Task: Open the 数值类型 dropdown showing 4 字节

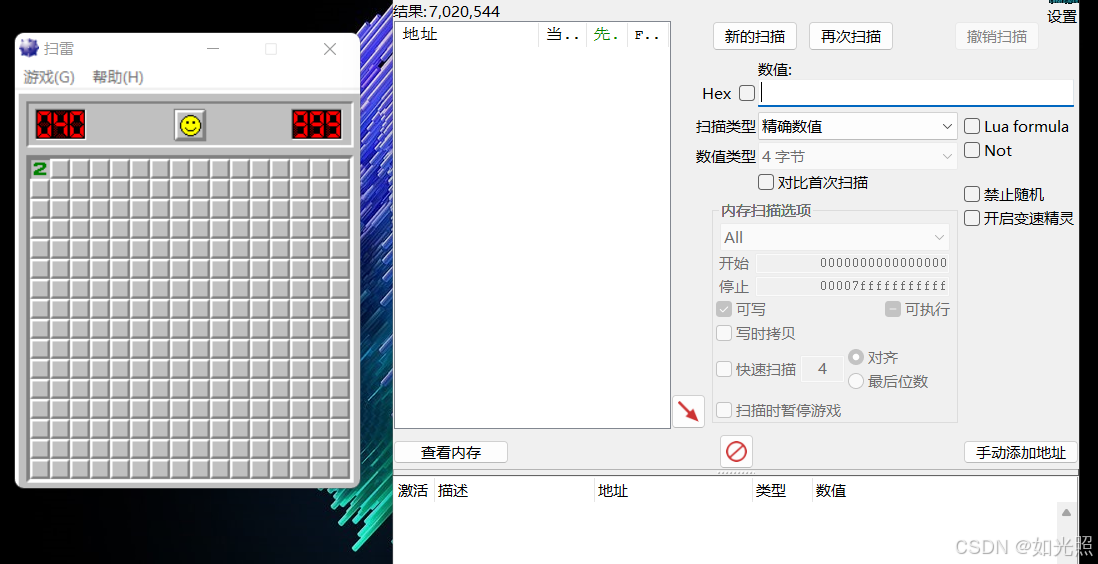Action: [x=858, y=156]
